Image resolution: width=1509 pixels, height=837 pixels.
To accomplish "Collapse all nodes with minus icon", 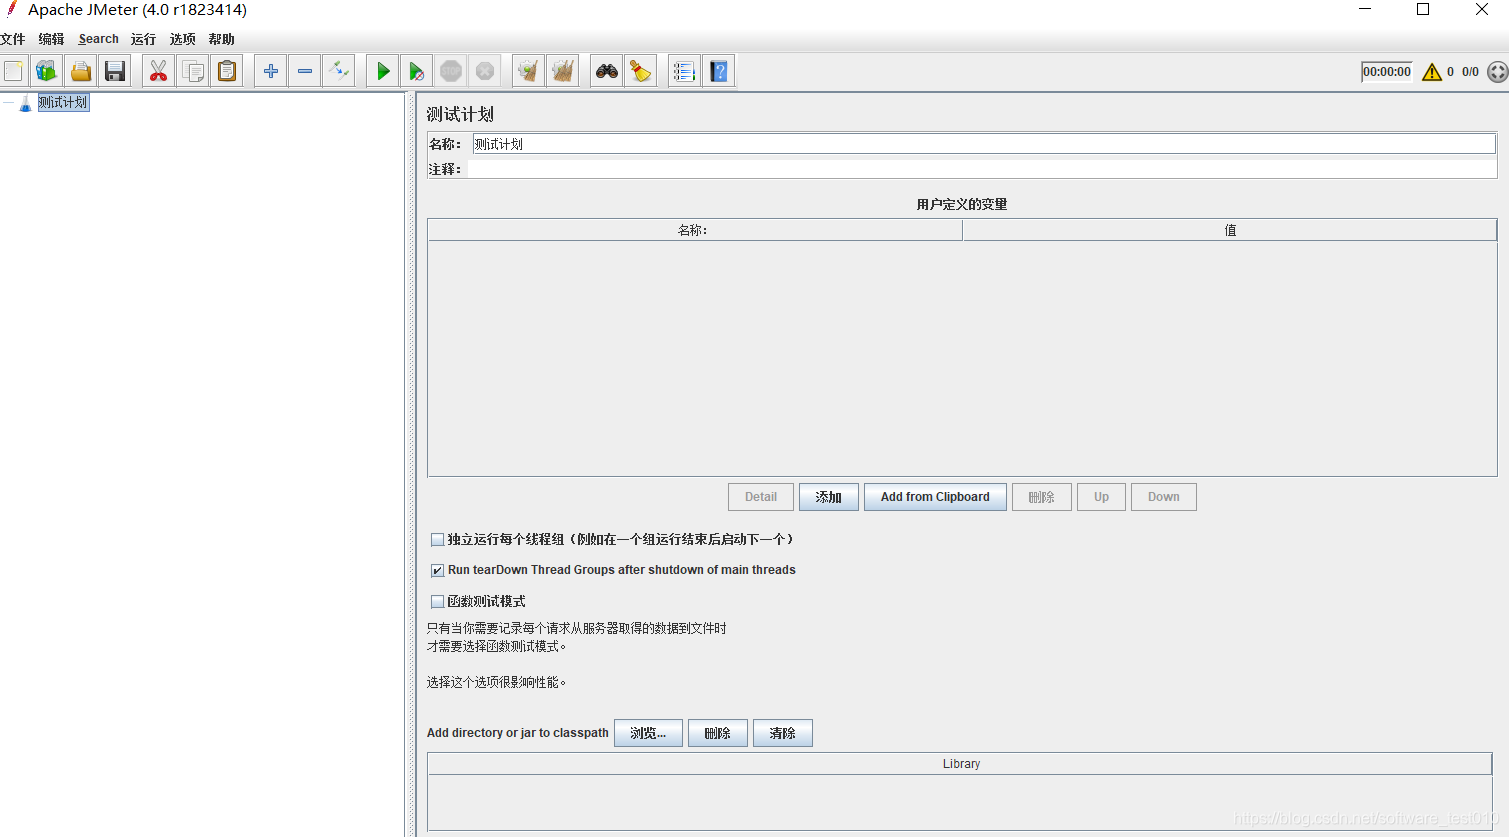I will coord(305,71).
